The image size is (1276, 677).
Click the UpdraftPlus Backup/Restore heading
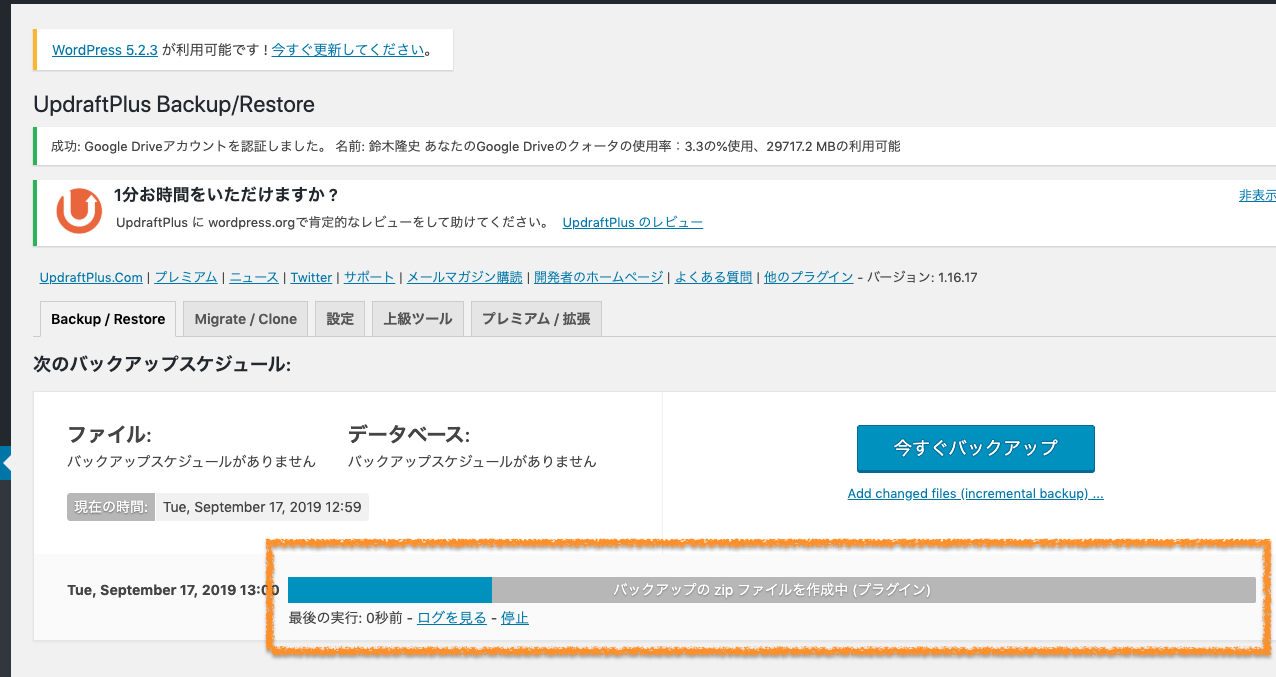pos(174,104)
